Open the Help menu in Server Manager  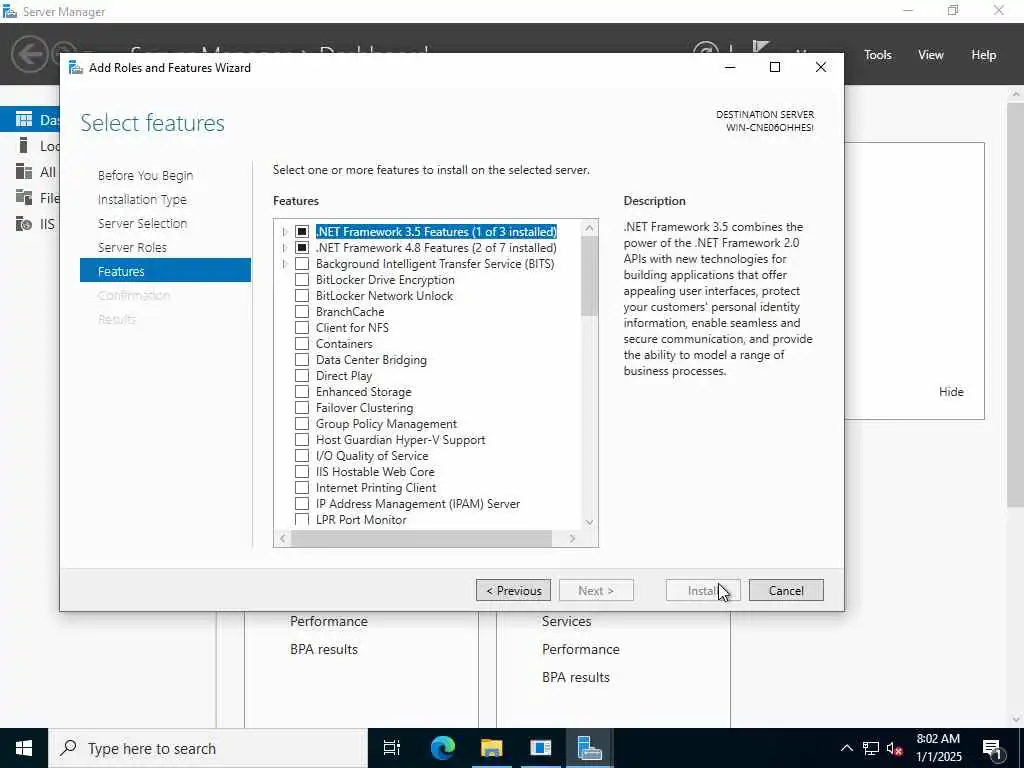[x=984, y=55]
